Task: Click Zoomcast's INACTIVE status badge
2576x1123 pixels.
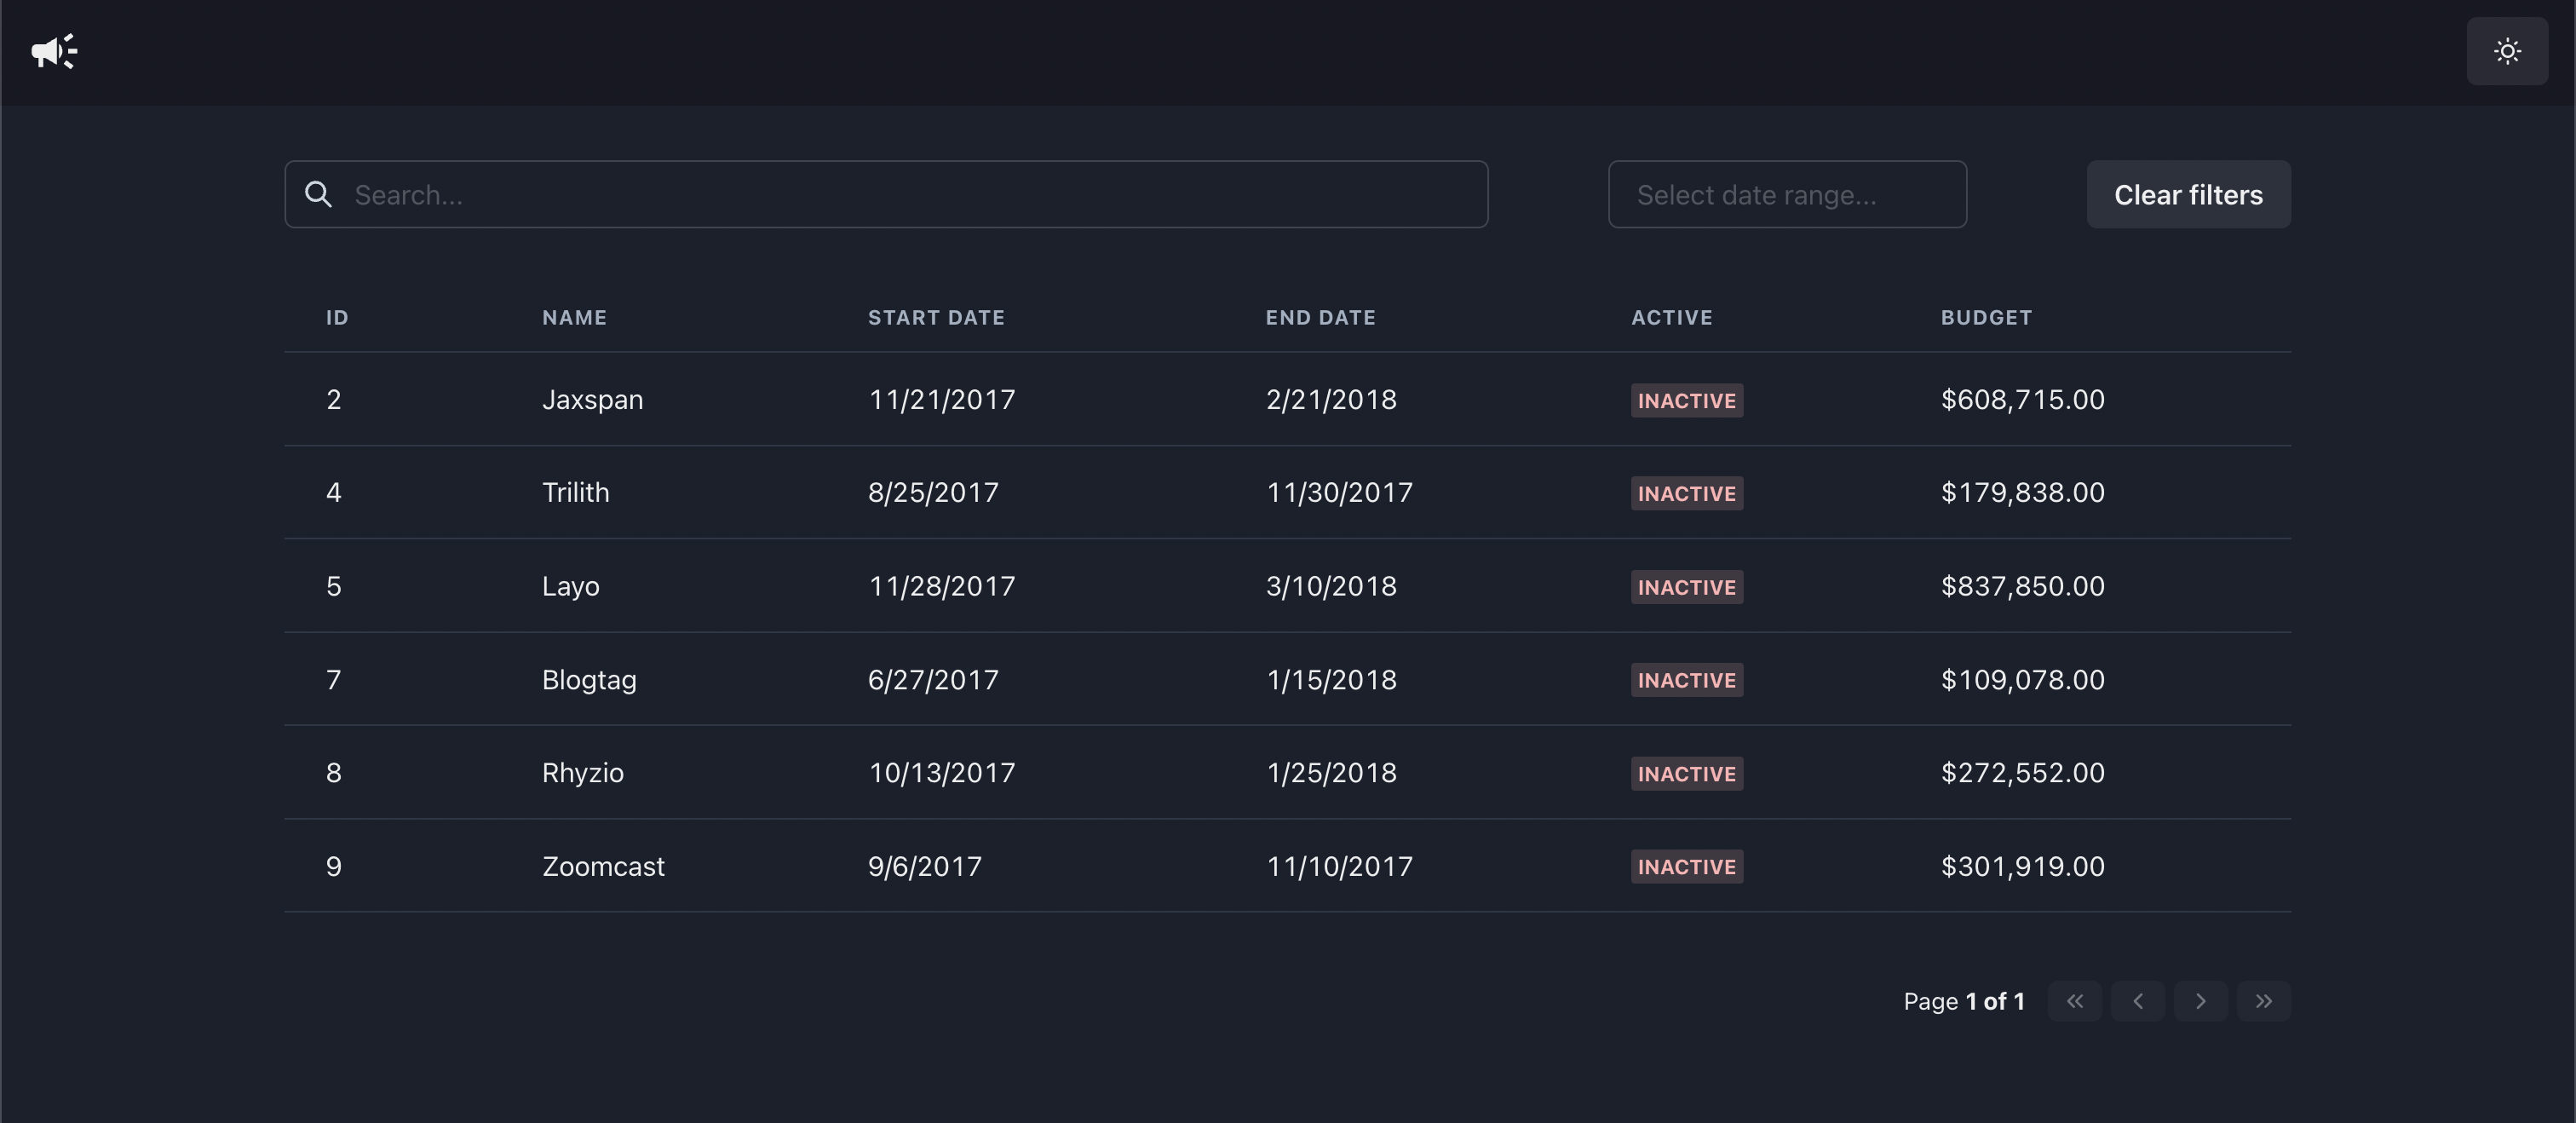Action: (x=1686, y=866)
